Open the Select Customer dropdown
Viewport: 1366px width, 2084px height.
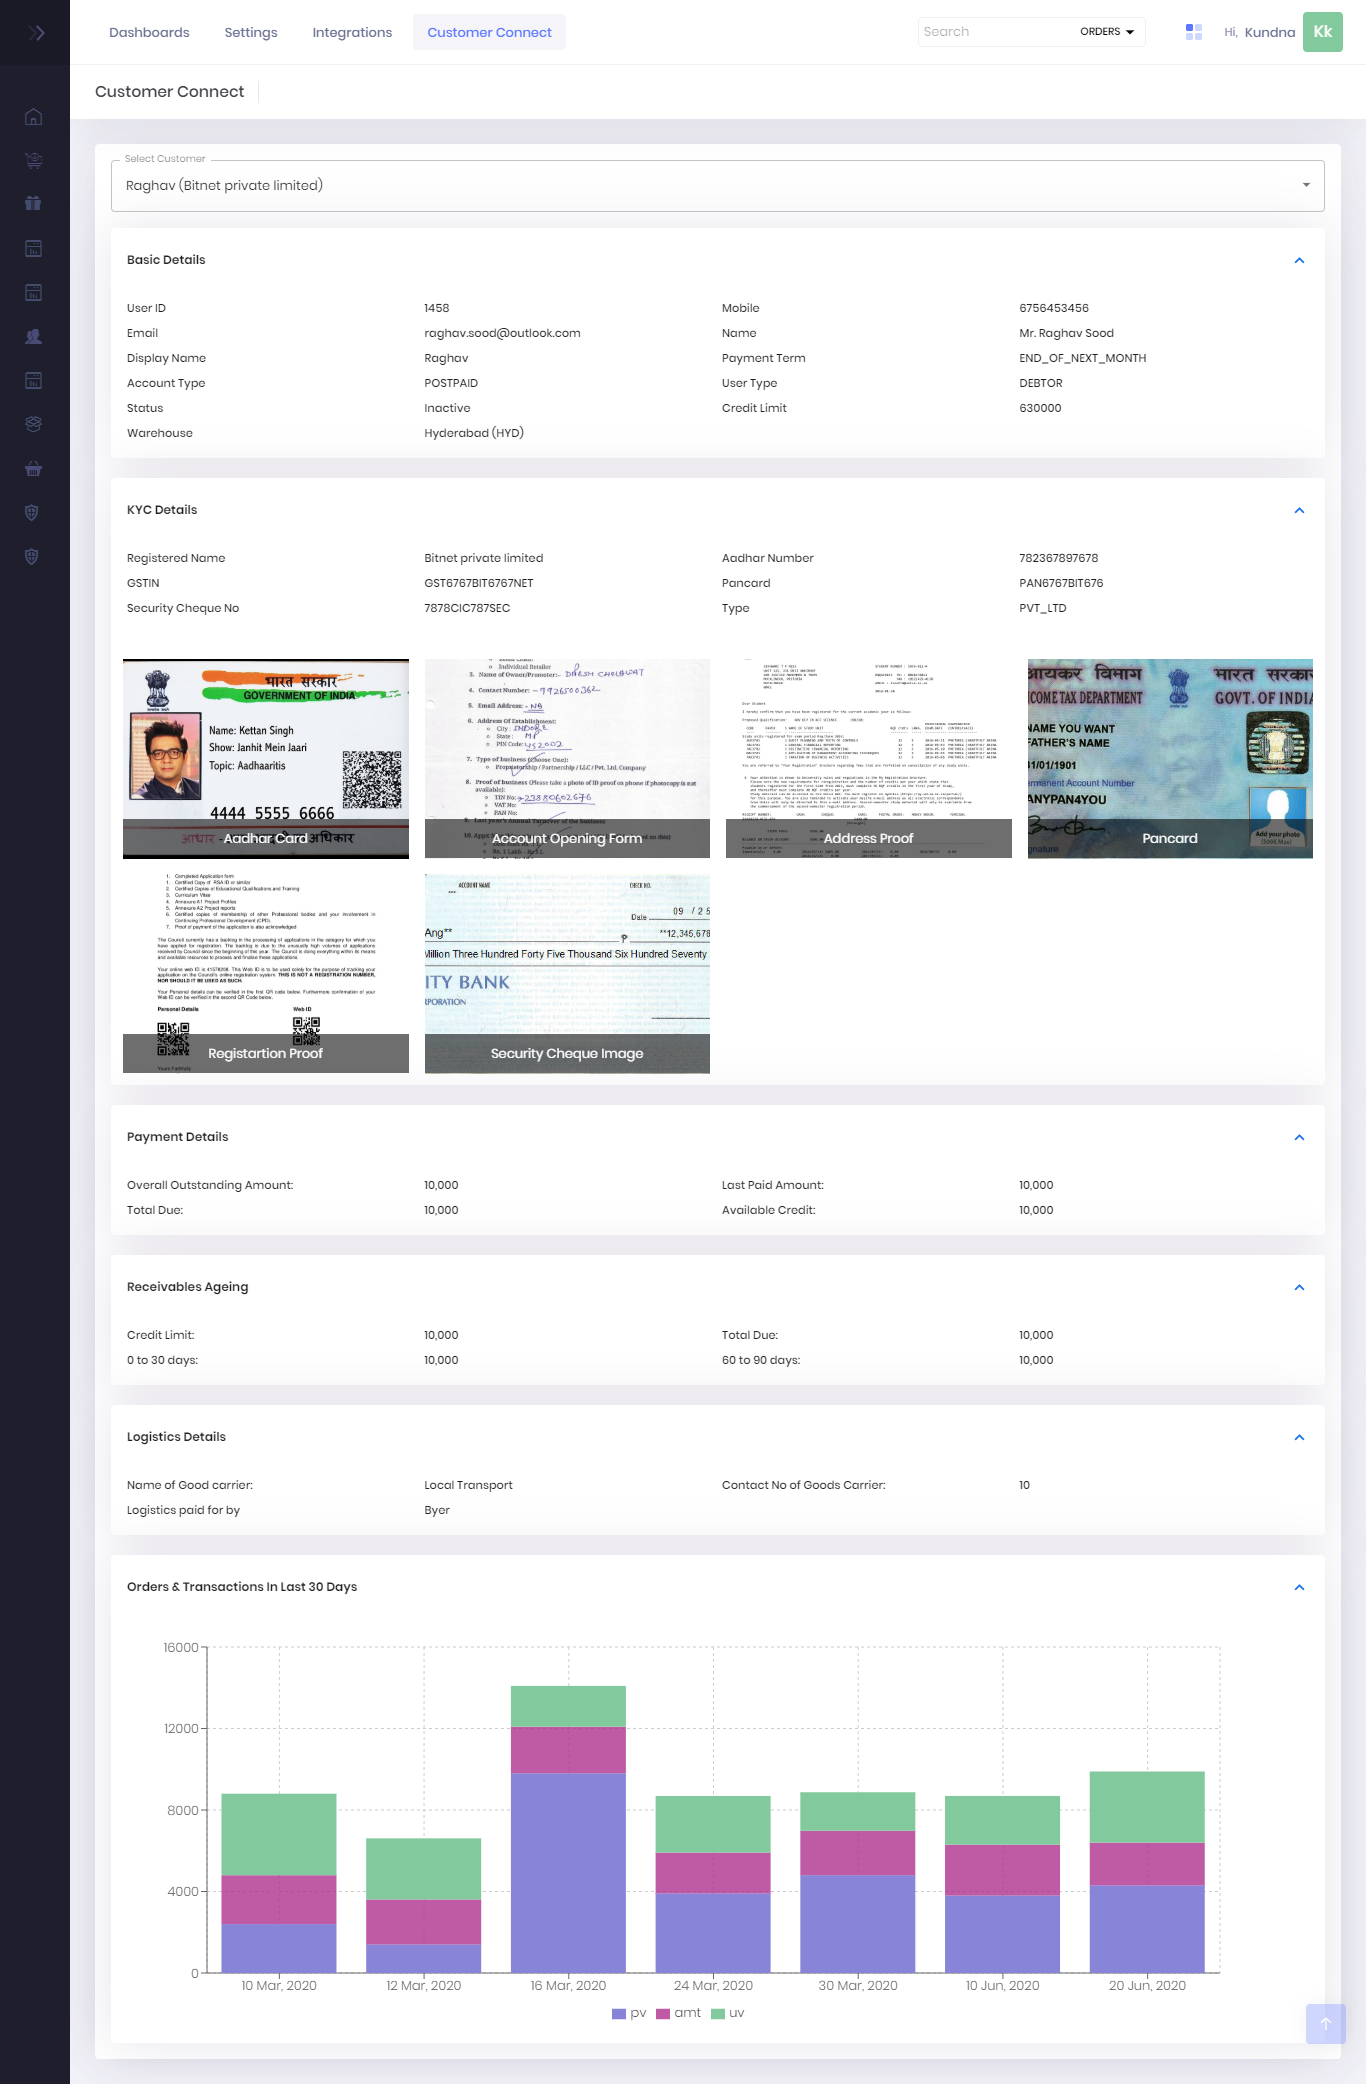point(718,186)
